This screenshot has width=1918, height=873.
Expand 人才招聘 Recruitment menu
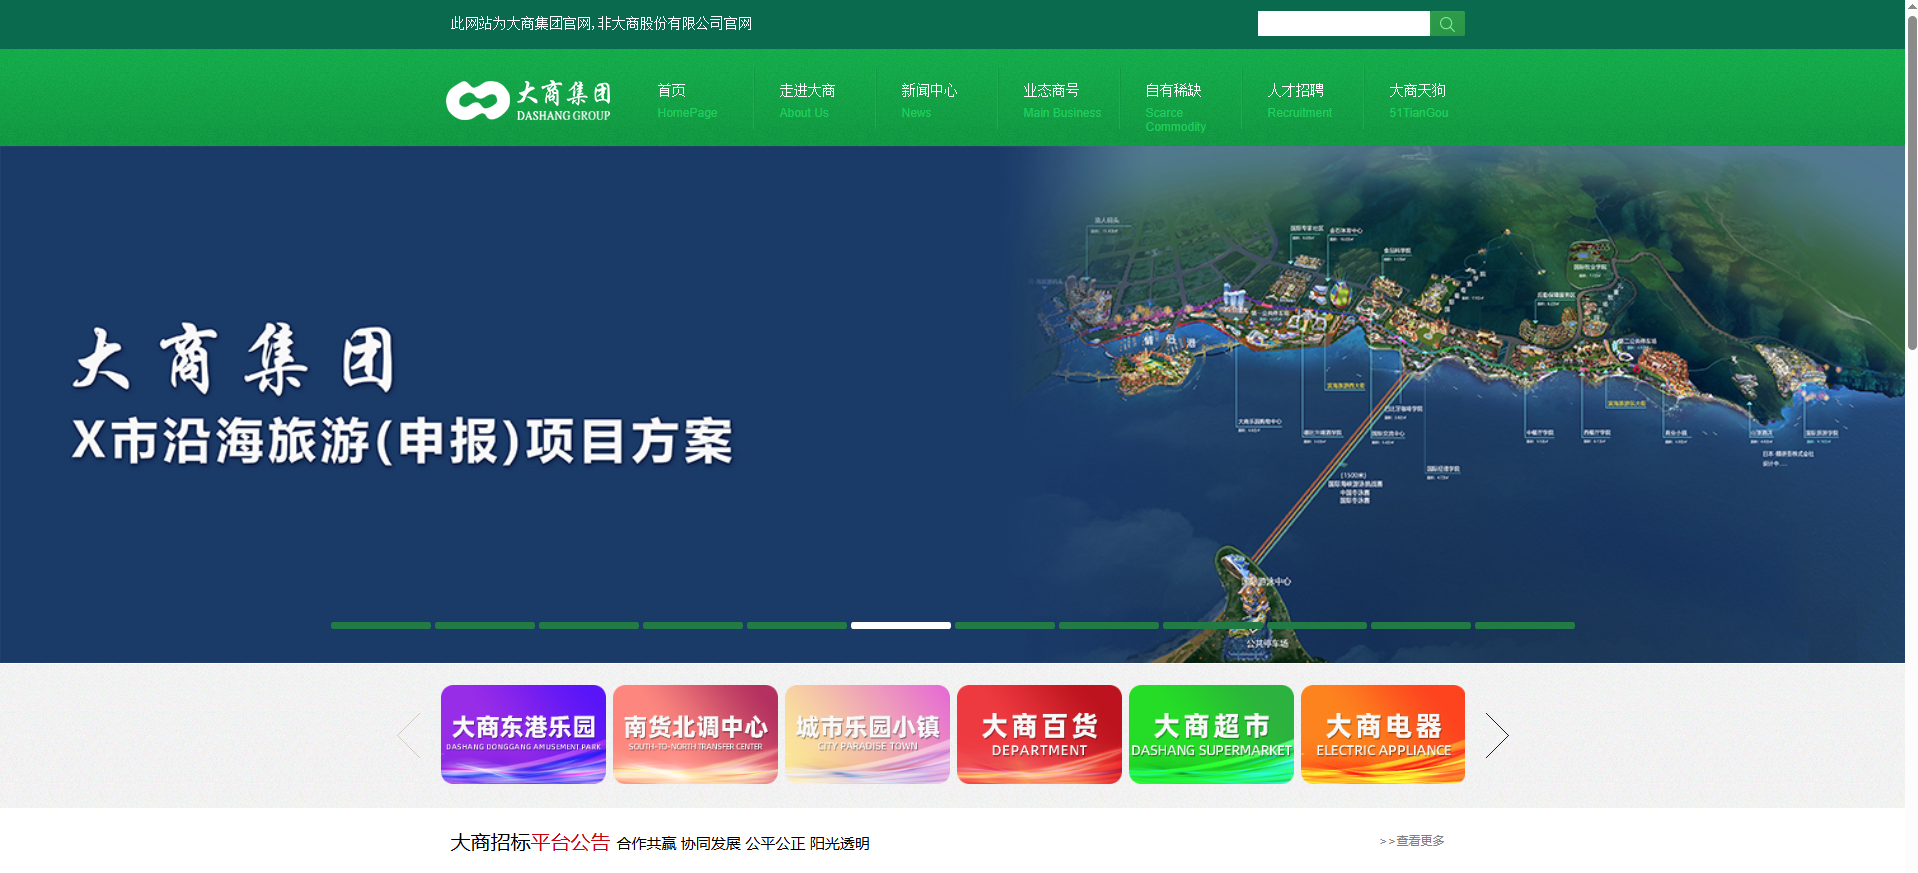(1298, 100)
